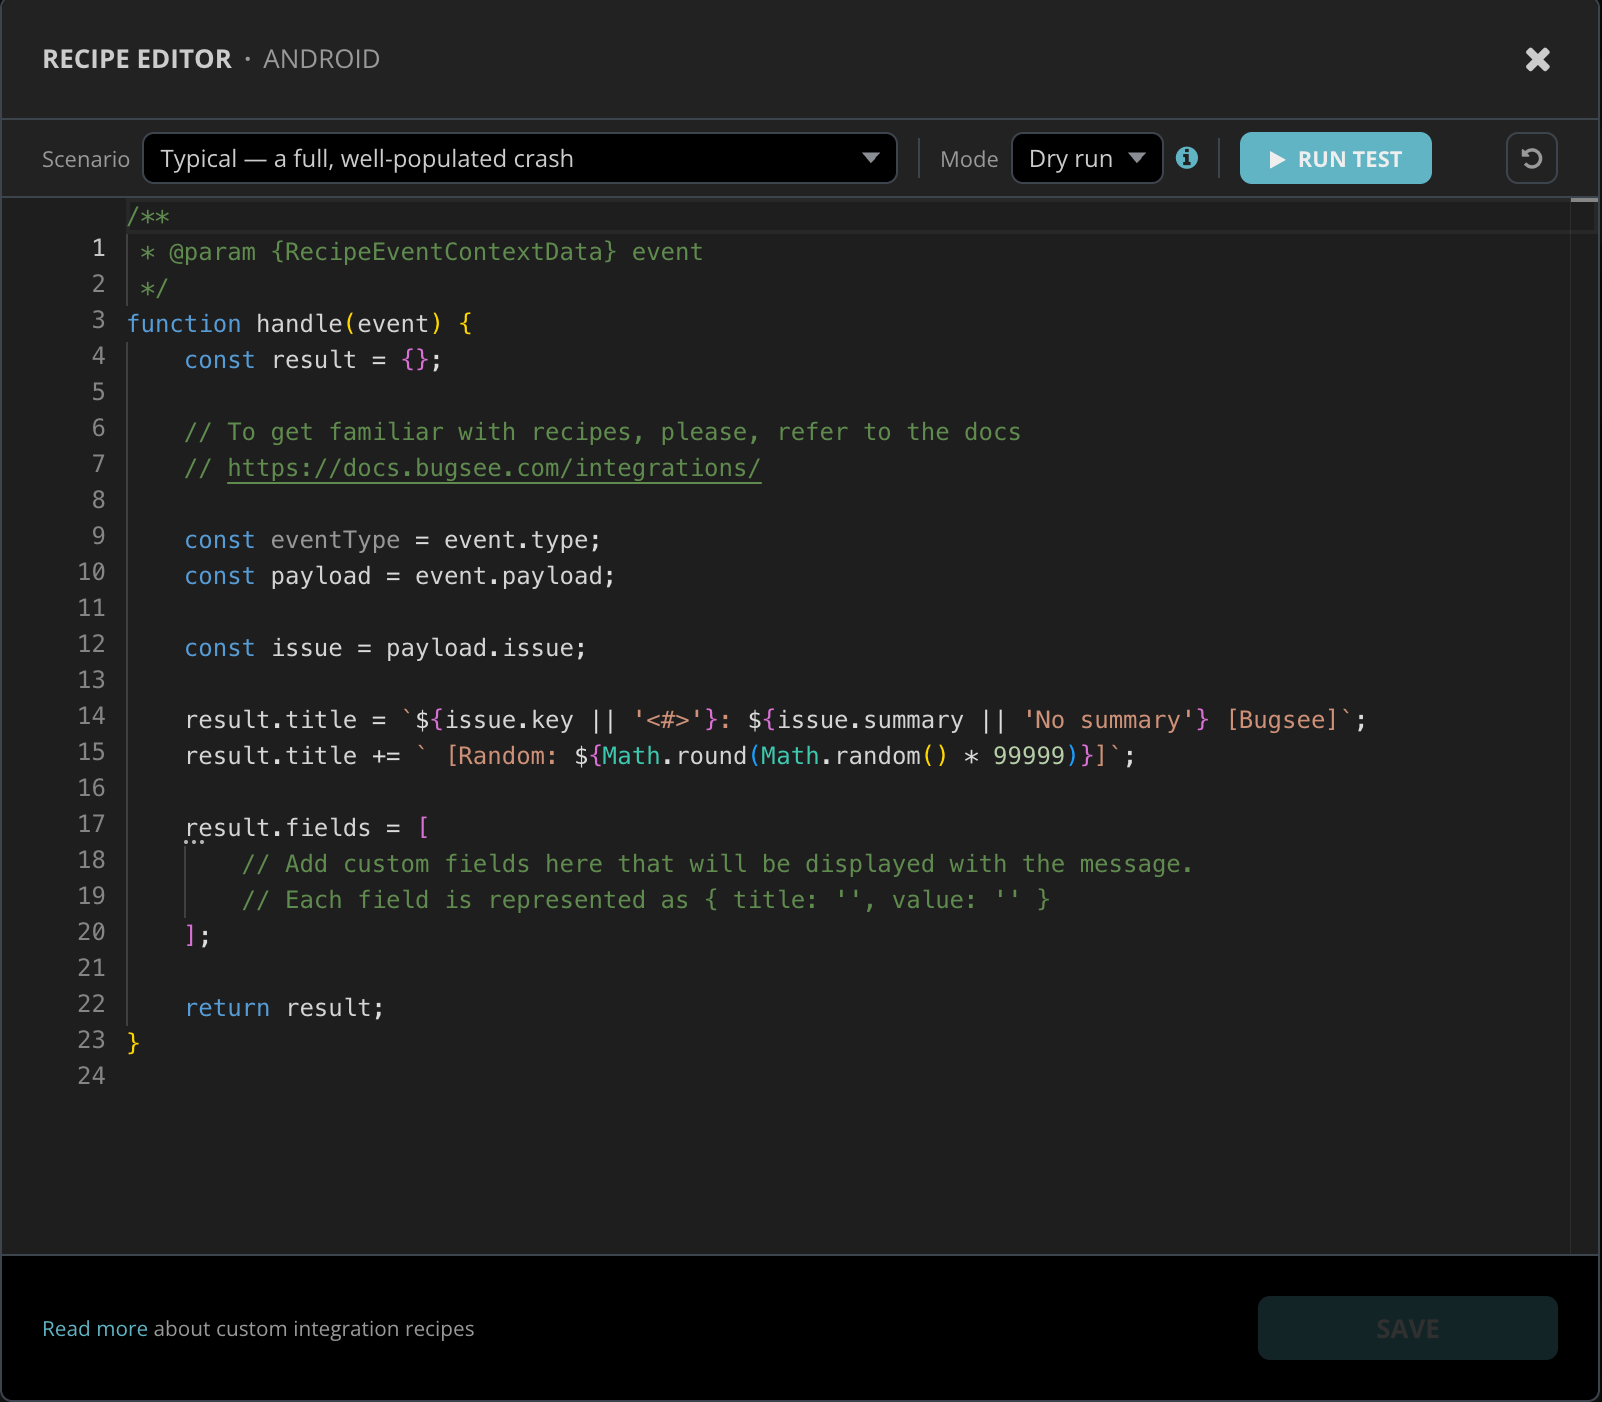Click the 'Each field is represented' comment
The height and width of the screenshot is (1402, 1602).
(x=645, y=900)
